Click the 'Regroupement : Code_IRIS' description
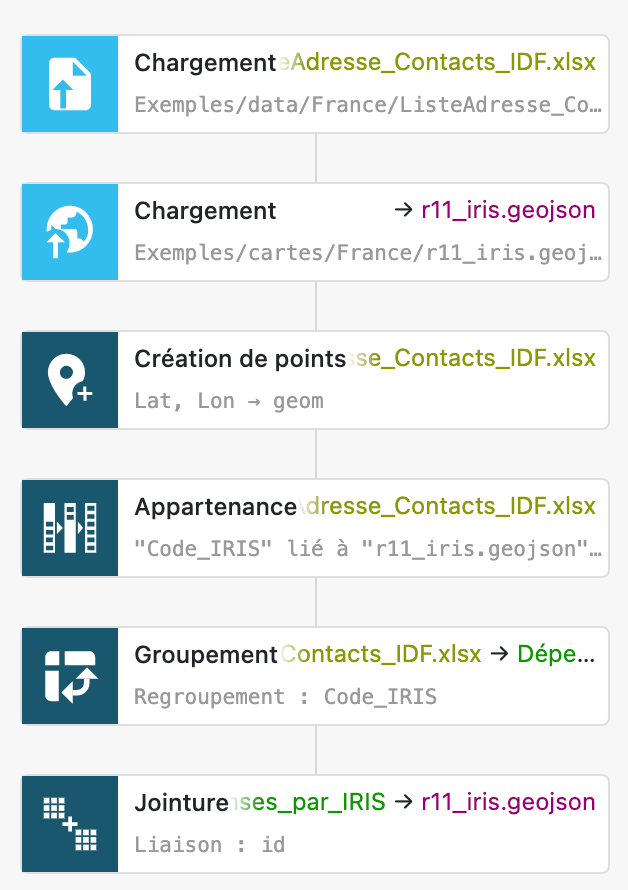This screenshot has height=890, width=628. point(286,697)
